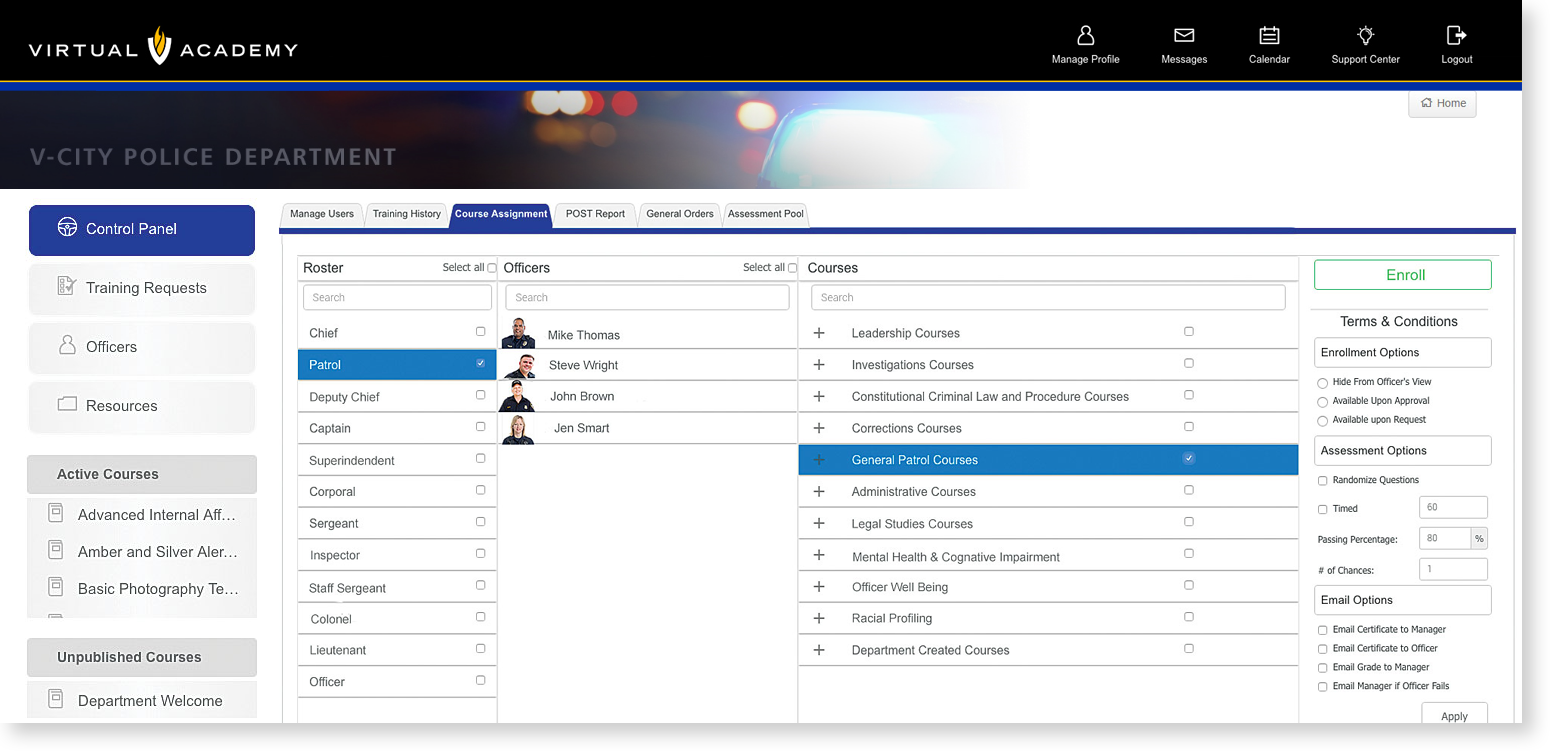This screenshot has width=1551, height=751.
Task: Open the Calendar icon
Action: [x=1269, y=36]
